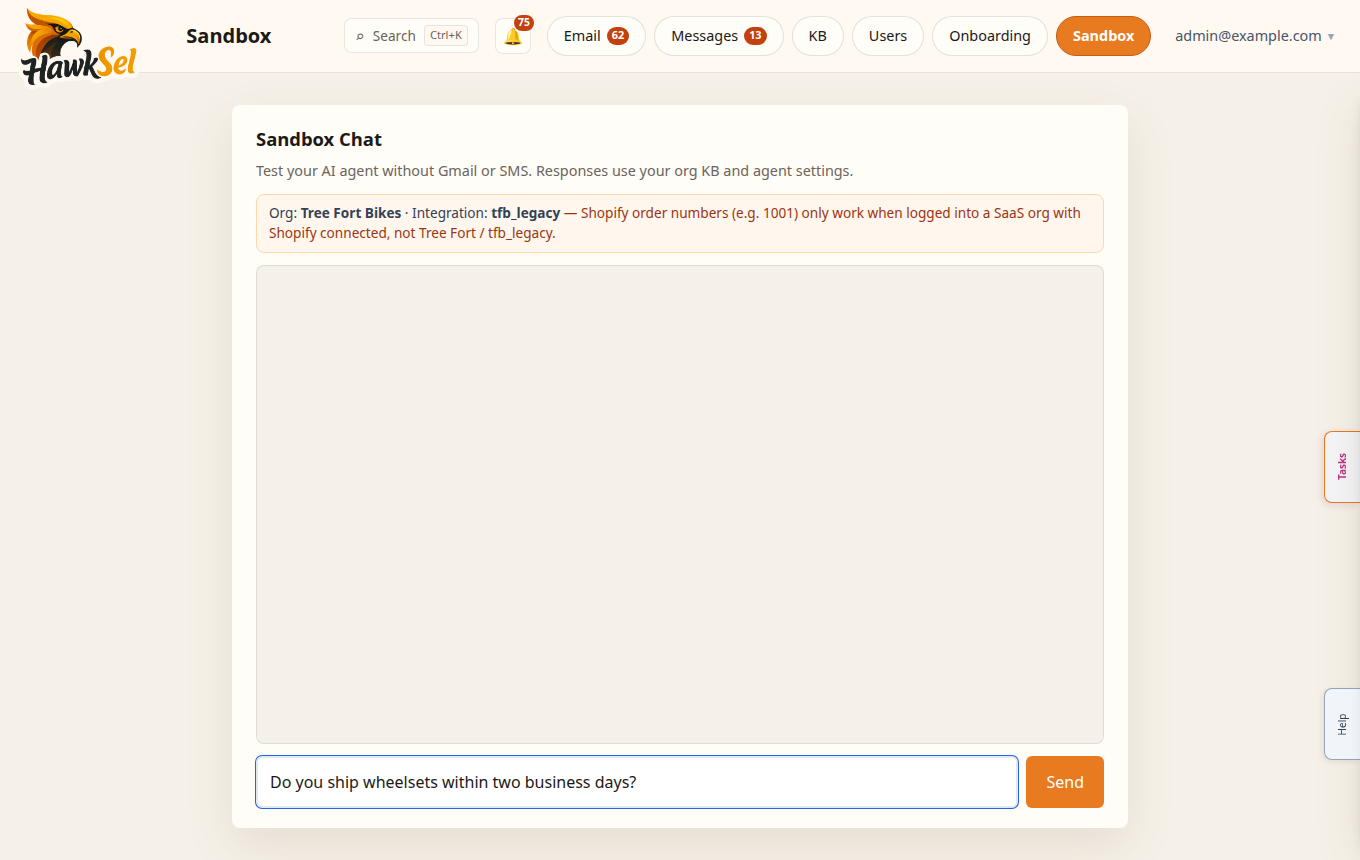Open the Search box with Ctrl+K
This screenshot has height=860, width=1360.
(x=411, y=36)
